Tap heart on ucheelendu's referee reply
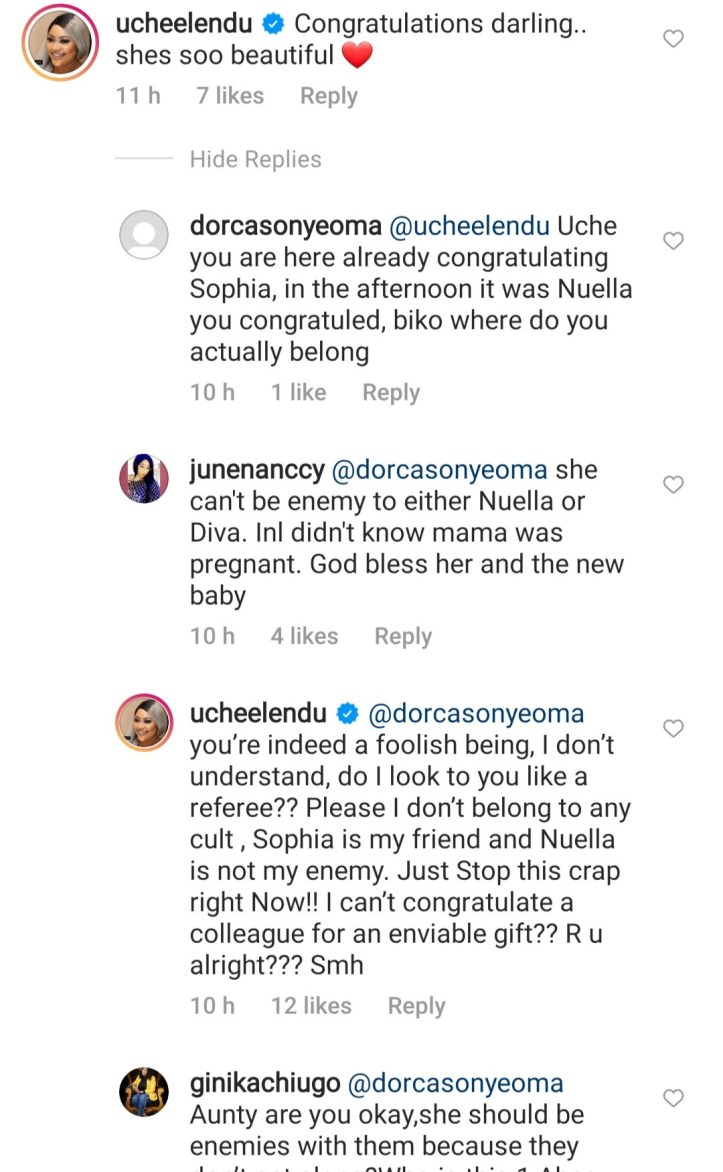723x1172 pixels. 674,728
